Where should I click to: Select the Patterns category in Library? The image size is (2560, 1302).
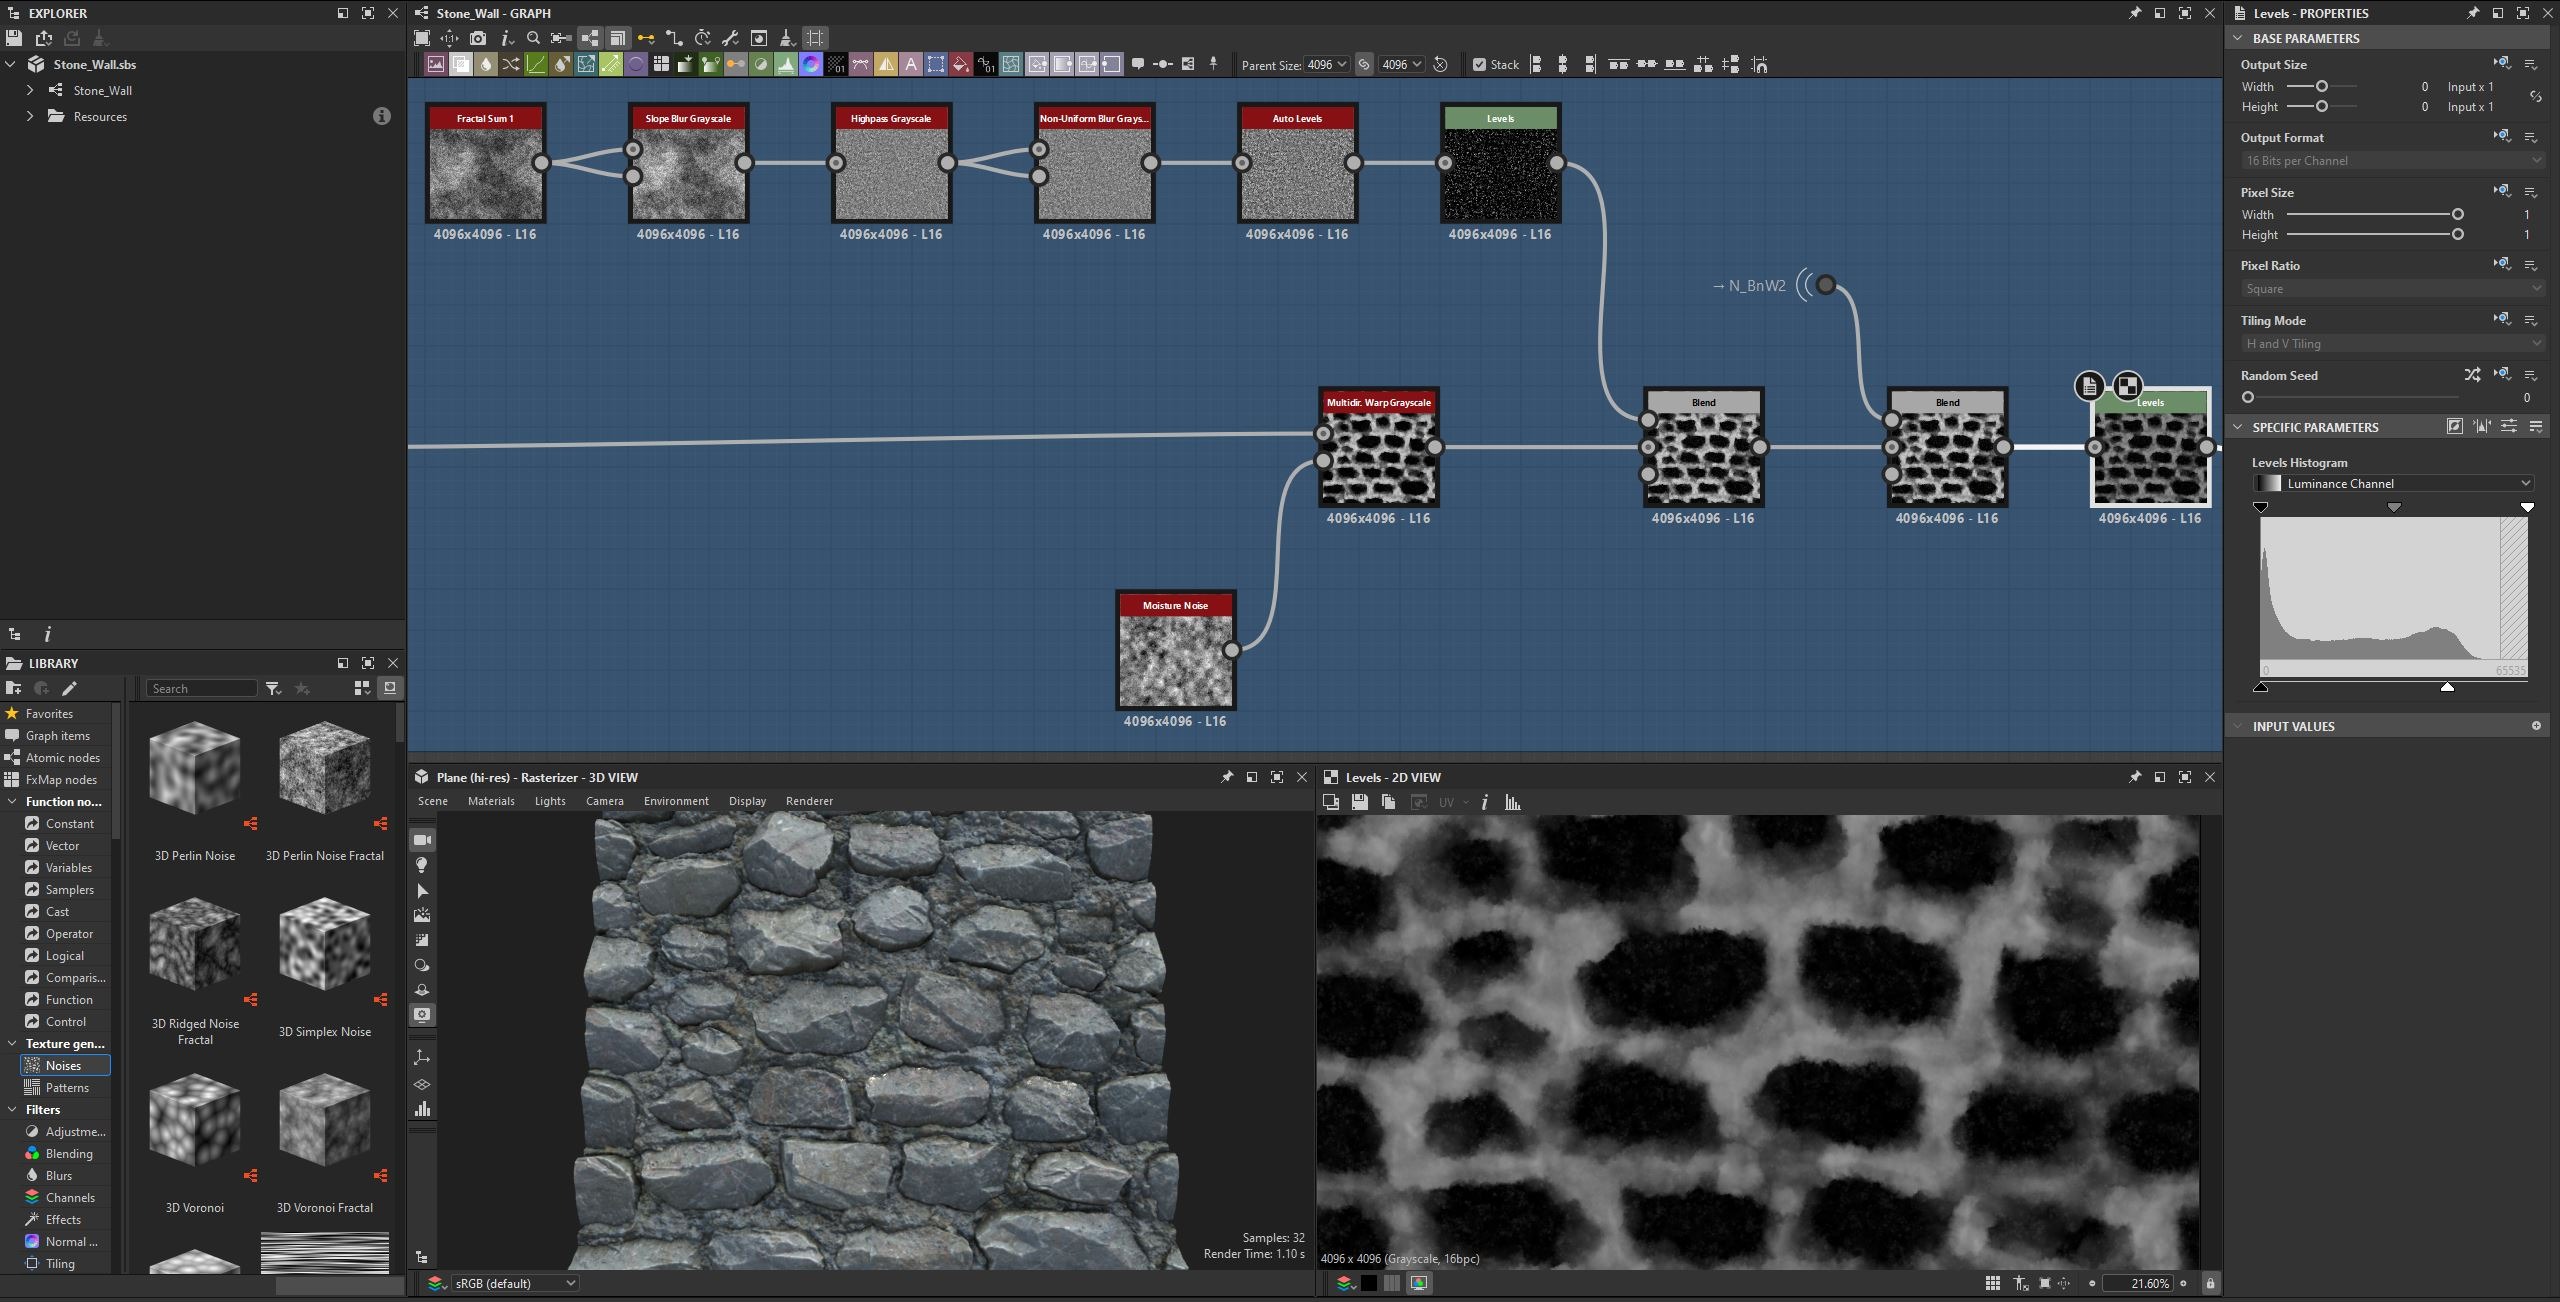coord(67,1087)
